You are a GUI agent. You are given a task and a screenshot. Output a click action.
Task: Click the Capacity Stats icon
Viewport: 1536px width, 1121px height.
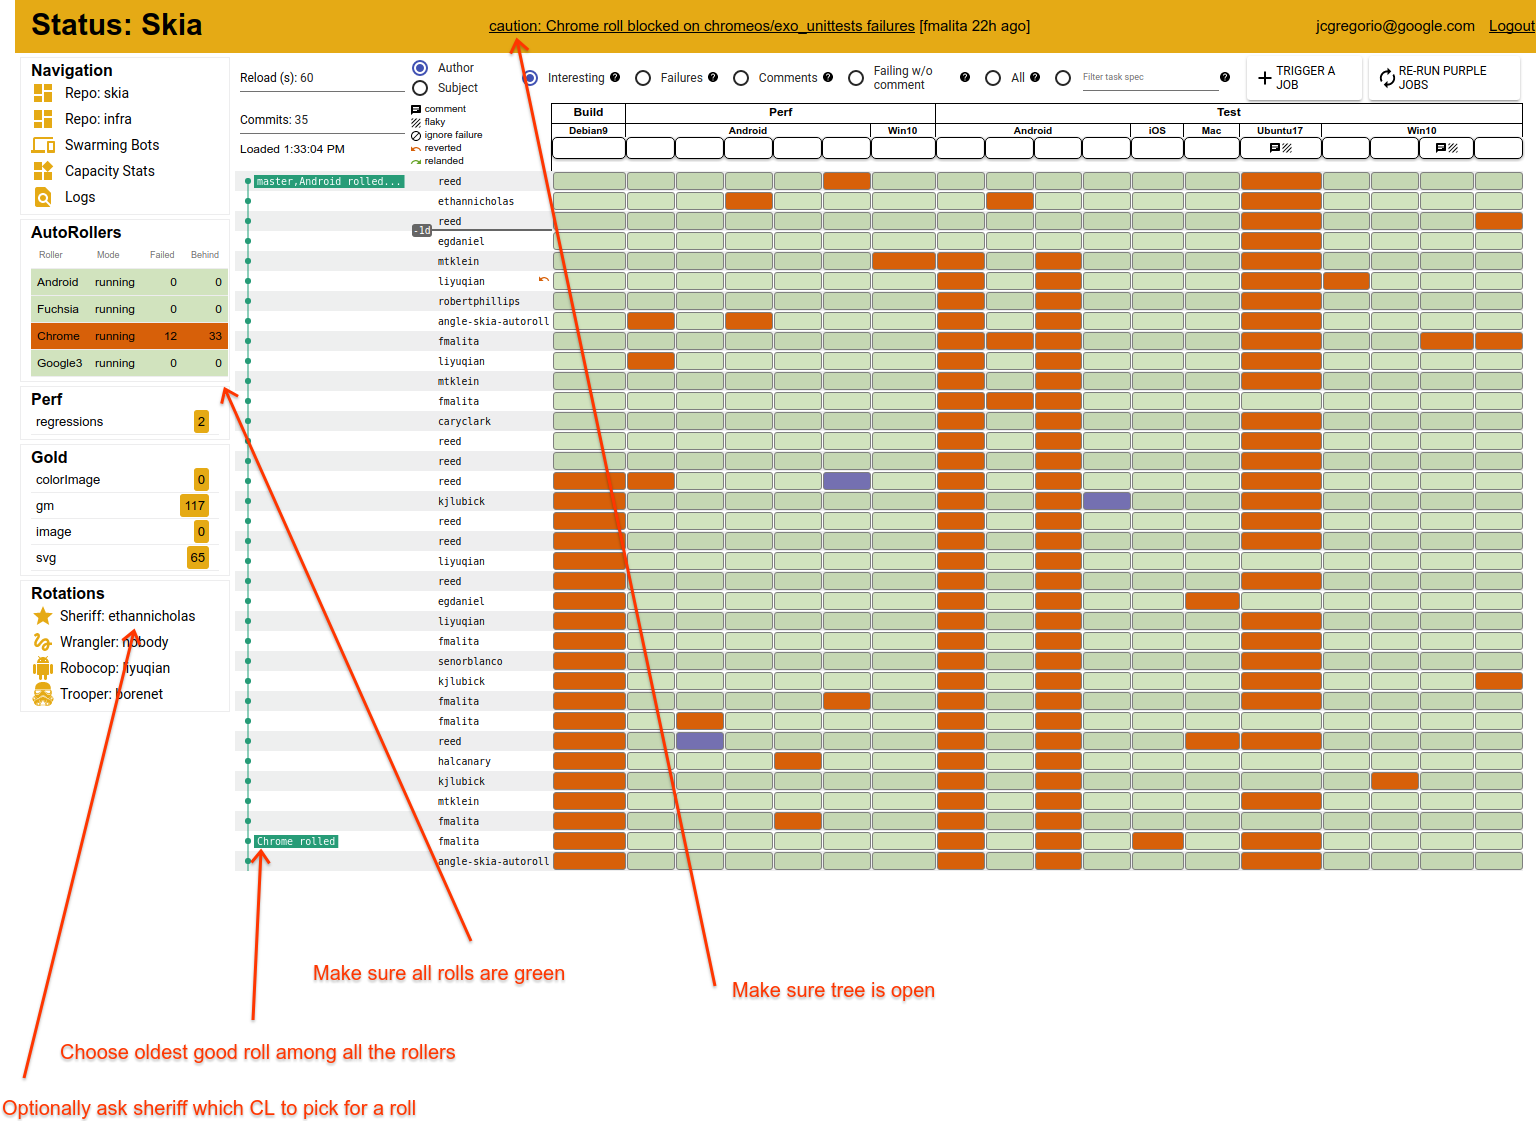click(43, 171)
